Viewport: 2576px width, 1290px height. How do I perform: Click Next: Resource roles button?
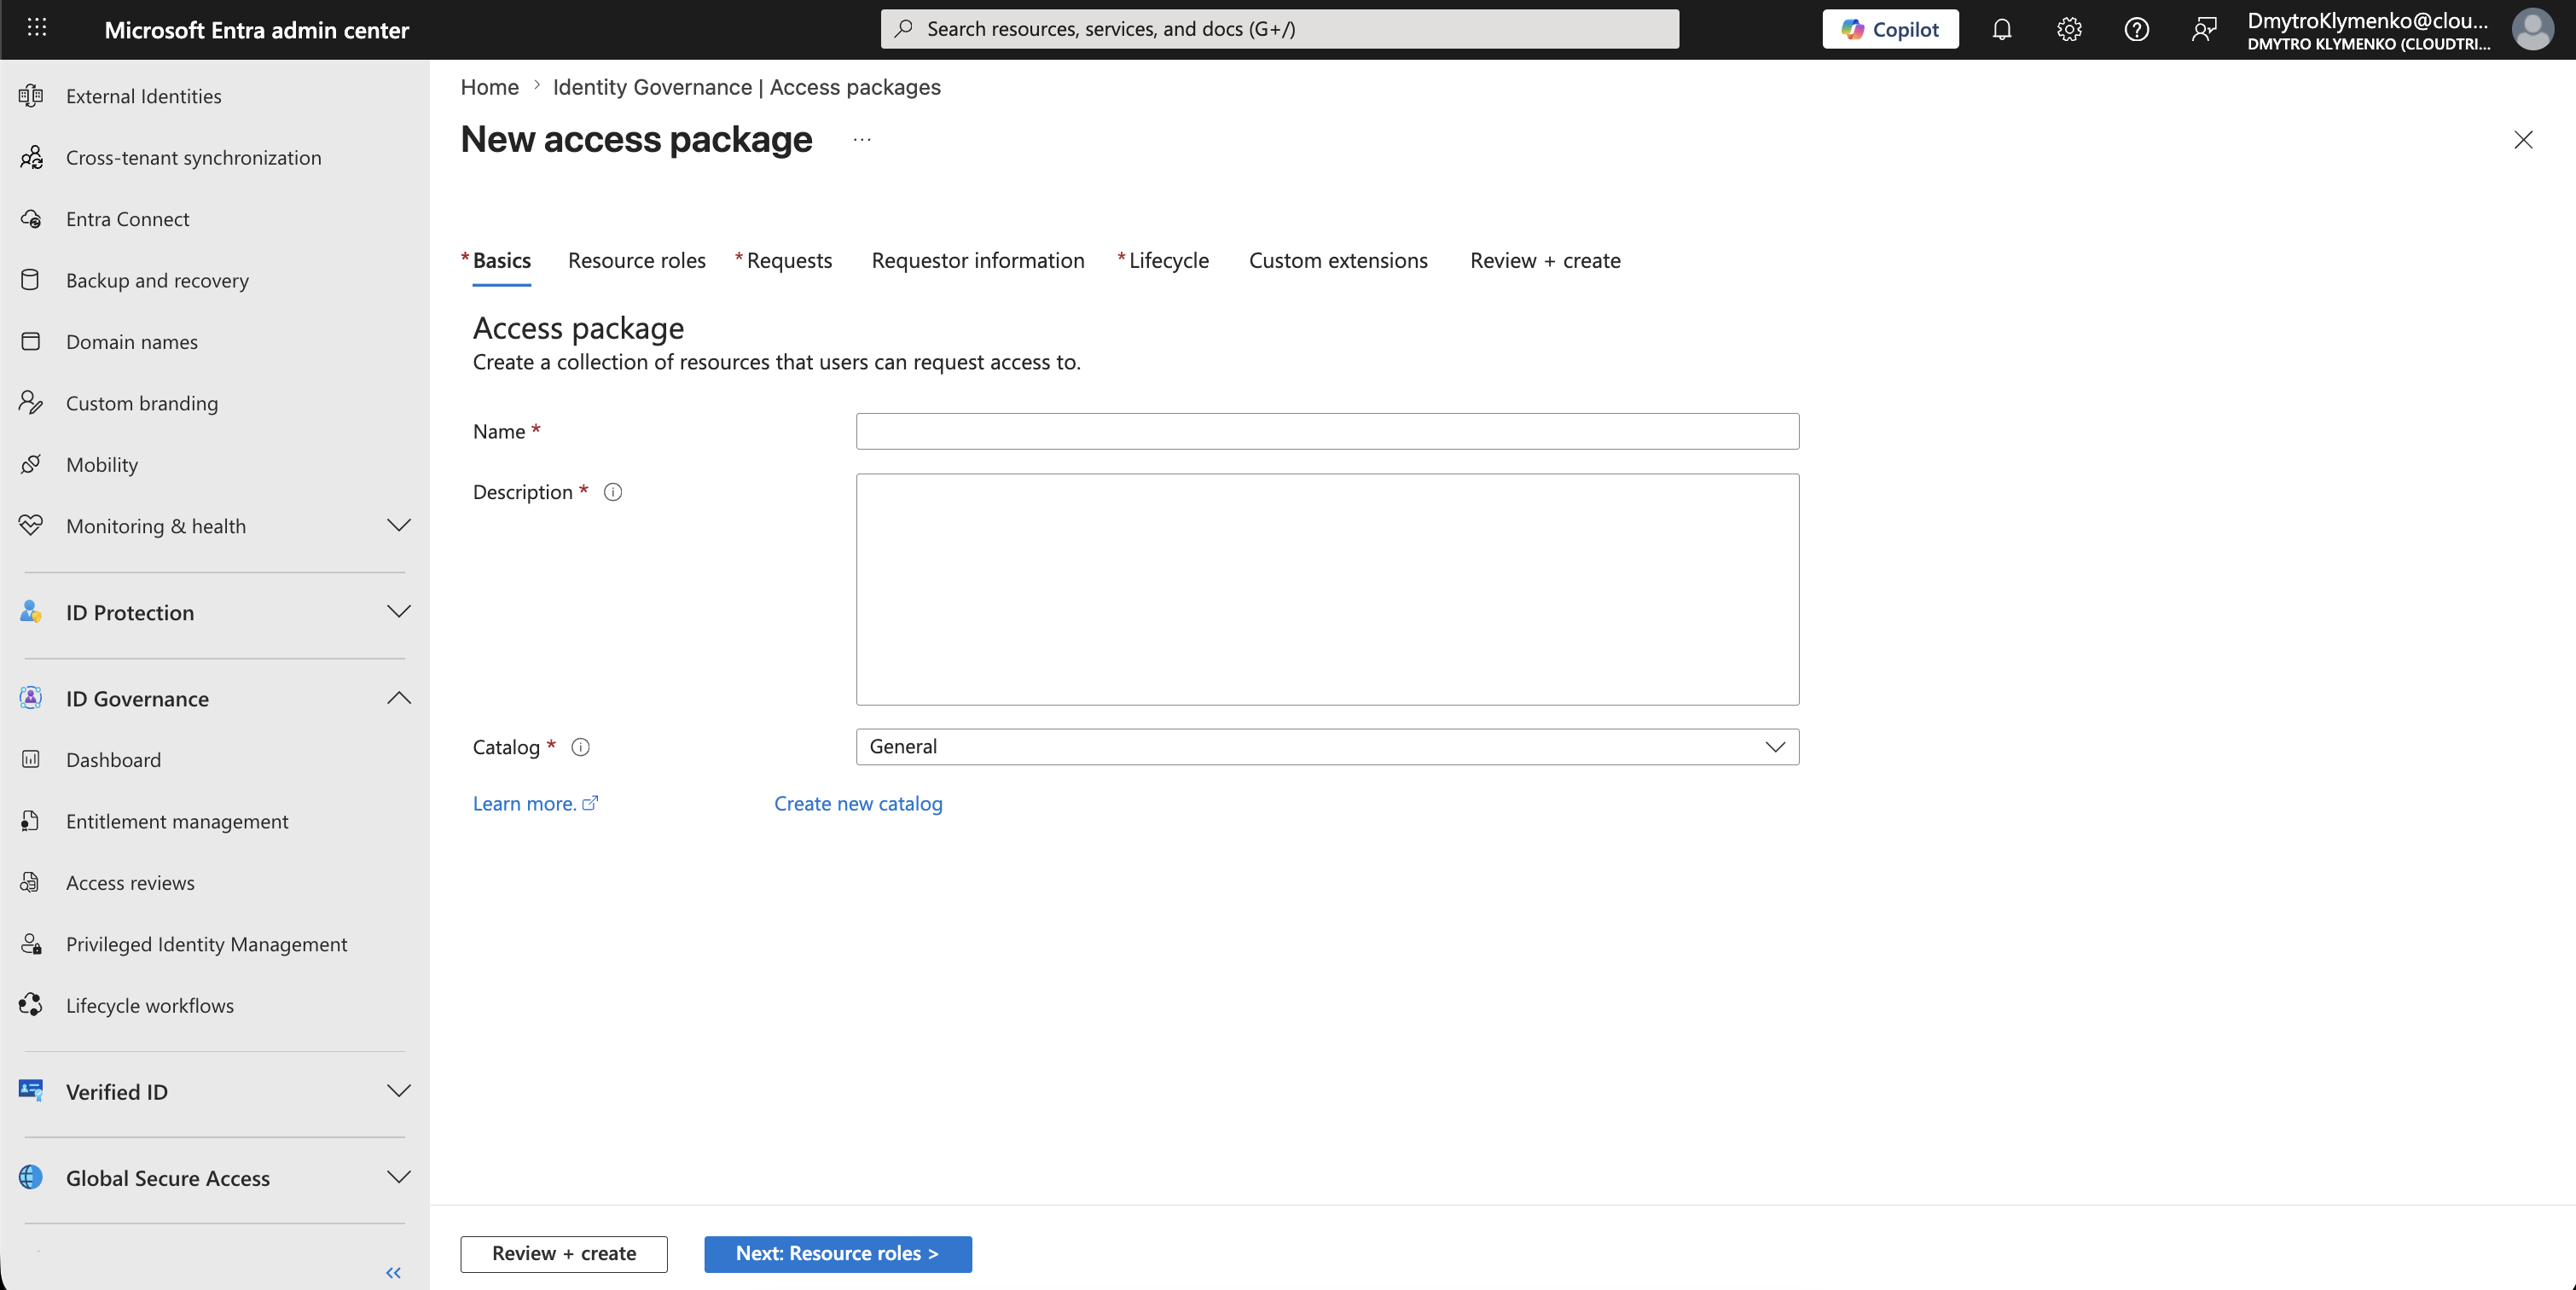838,1254
